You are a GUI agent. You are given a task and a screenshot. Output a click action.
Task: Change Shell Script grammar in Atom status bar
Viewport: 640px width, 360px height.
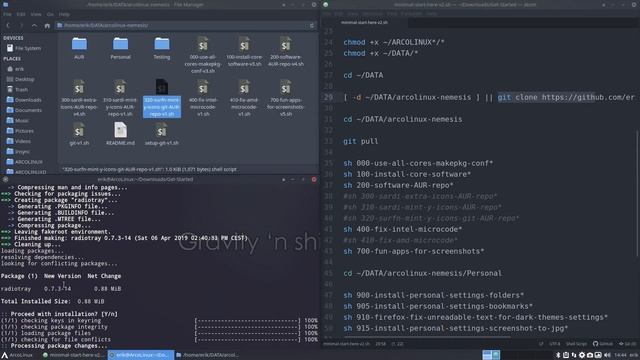[x=576, y=344]
